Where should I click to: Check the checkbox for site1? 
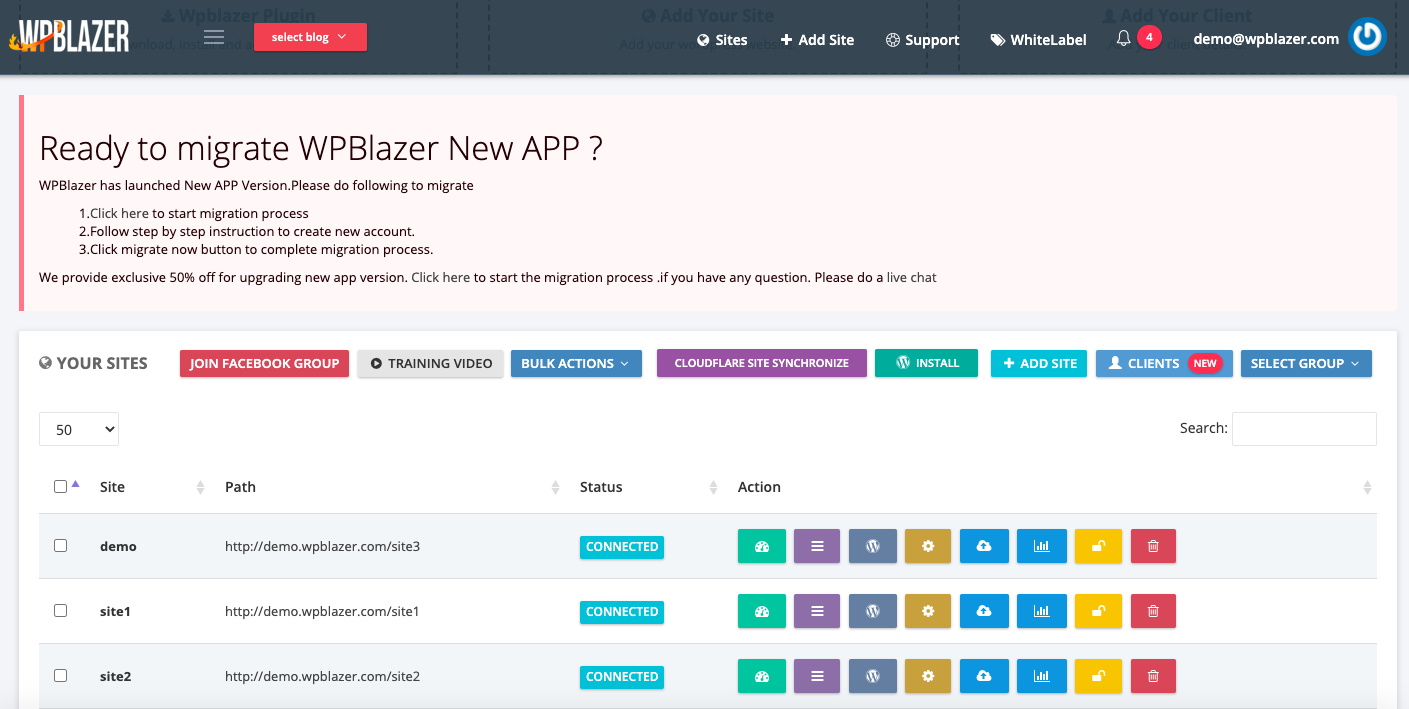(x=60, y=610)
